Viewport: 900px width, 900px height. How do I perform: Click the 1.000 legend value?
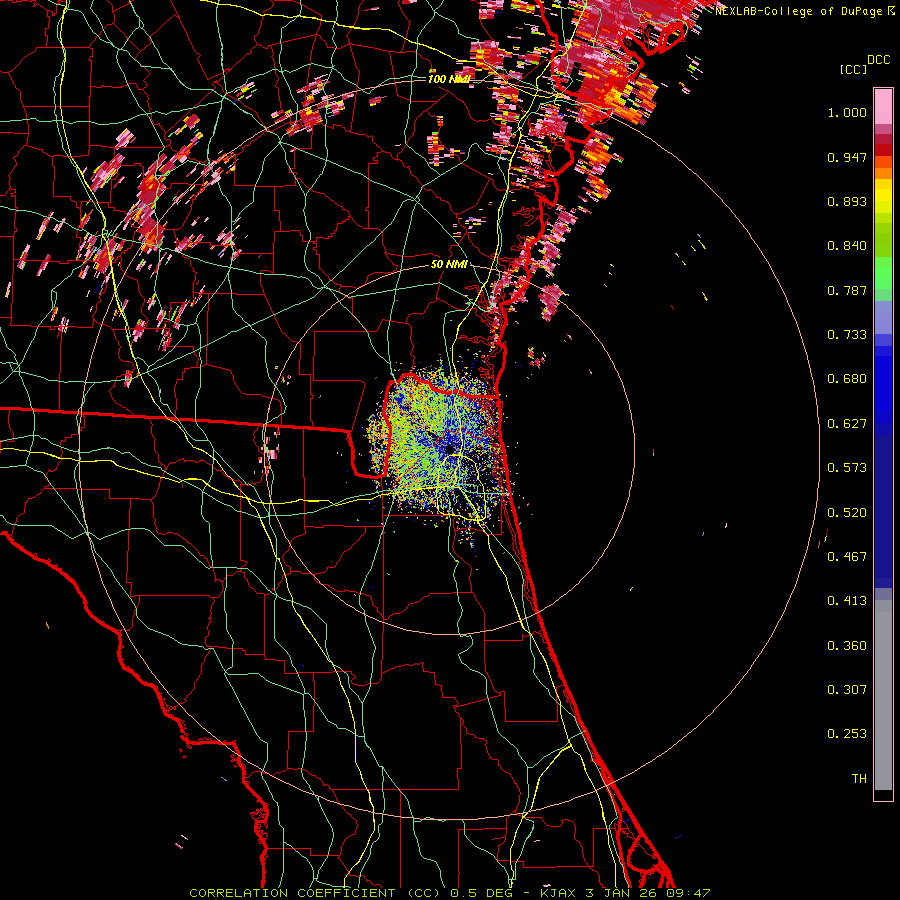(x=847, y=112)
